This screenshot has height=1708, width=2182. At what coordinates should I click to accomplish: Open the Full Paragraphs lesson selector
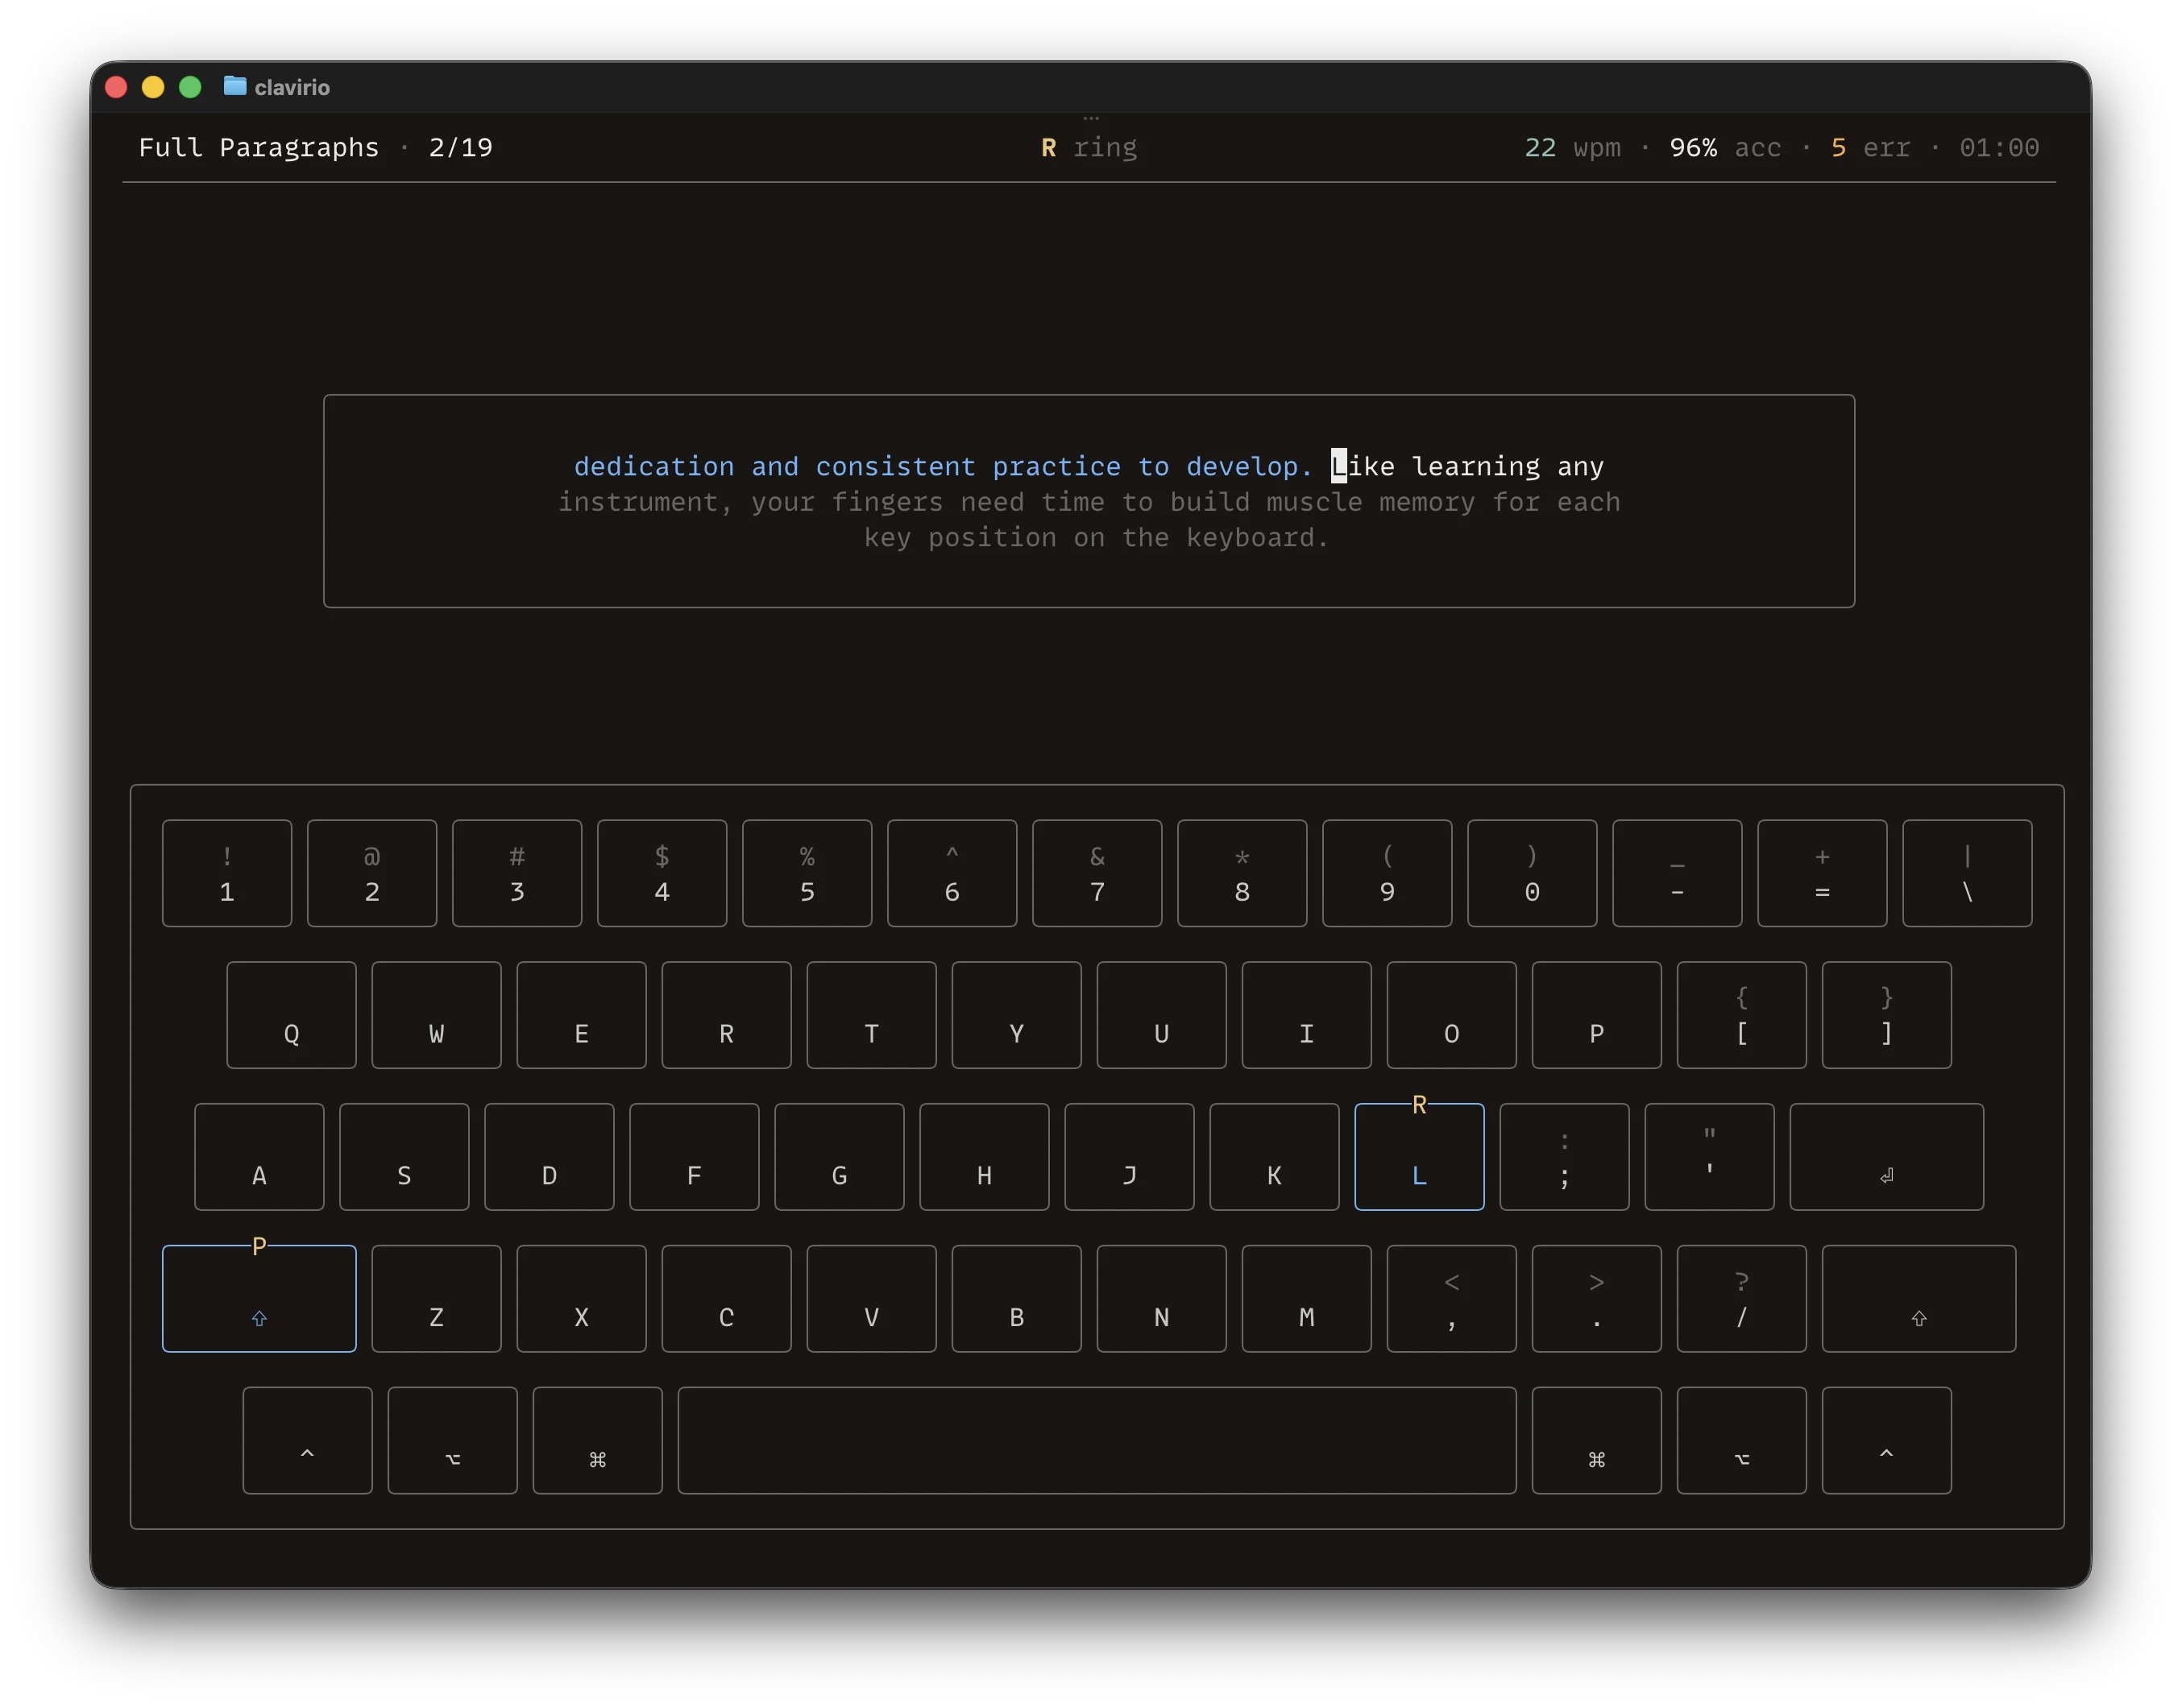(x=259, y=147)
